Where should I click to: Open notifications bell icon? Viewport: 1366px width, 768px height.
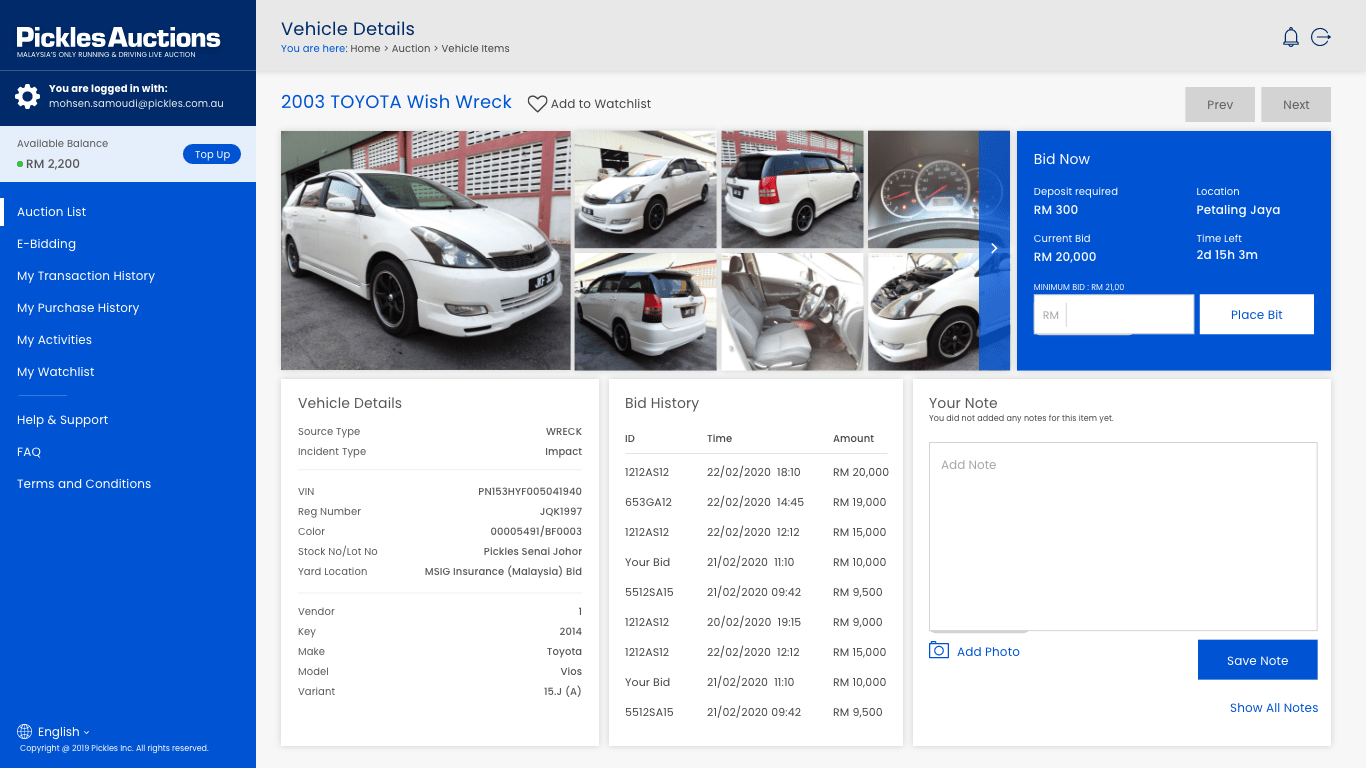pyautogui.click(x=1291, y=37)
